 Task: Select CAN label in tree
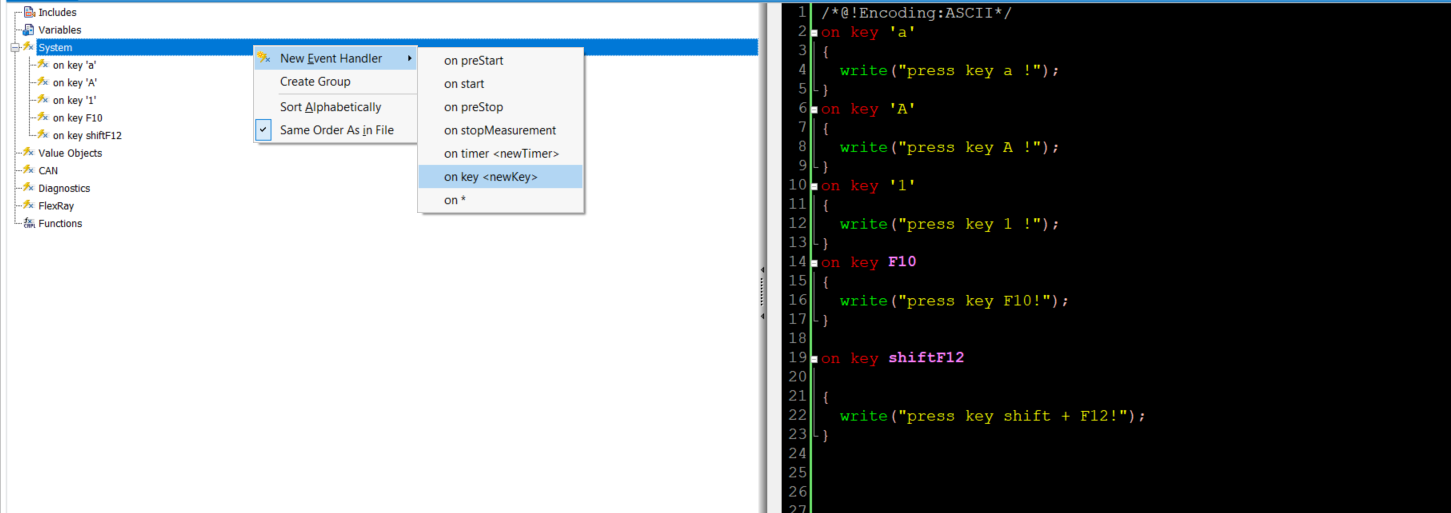48,171
